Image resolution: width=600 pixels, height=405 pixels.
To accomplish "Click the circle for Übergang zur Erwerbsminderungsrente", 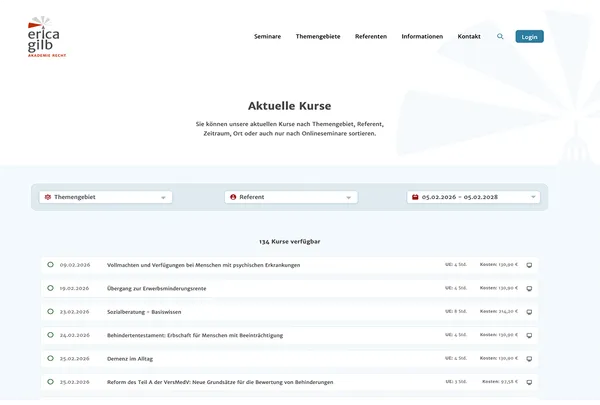I will [x=50, y=288].
